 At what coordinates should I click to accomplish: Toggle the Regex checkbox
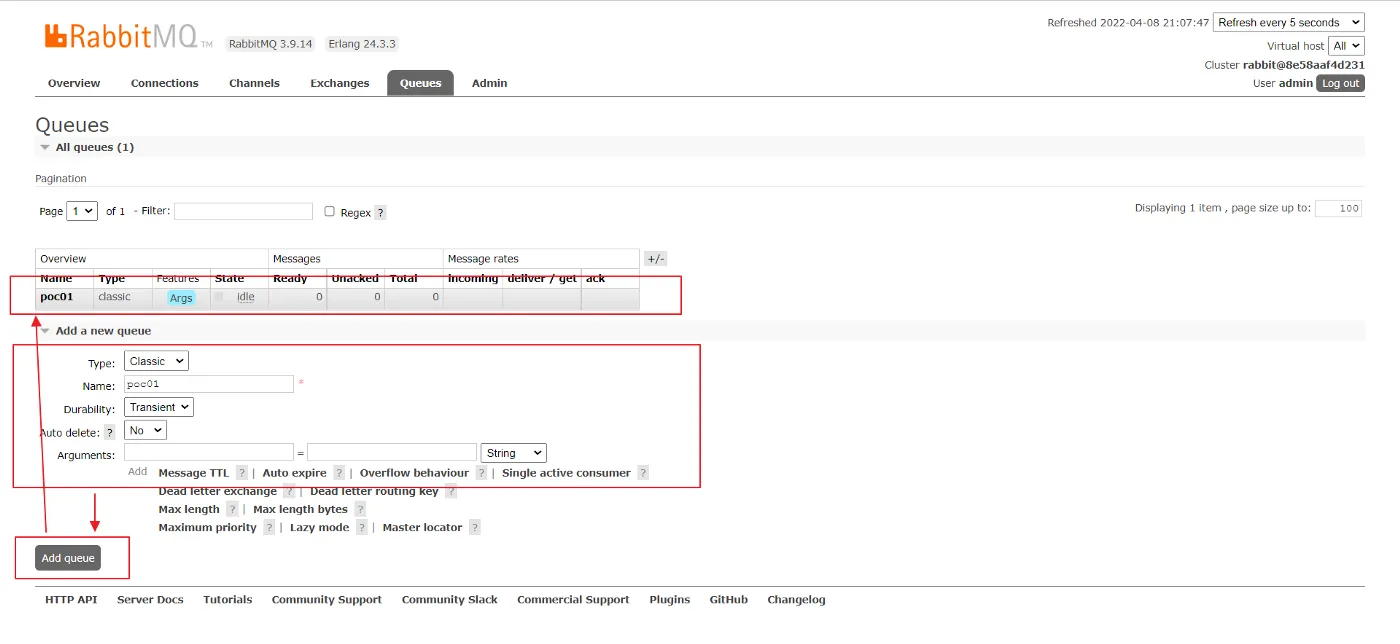click(x=330, y=211)
